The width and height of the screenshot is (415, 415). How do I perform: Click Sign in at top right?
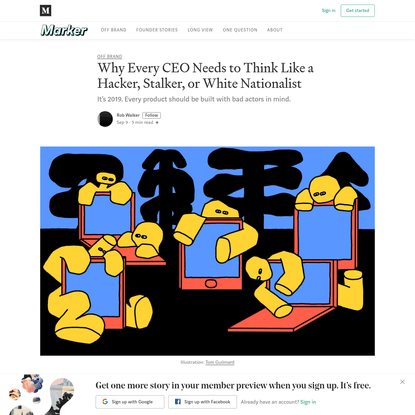click(x=328, y=11)
